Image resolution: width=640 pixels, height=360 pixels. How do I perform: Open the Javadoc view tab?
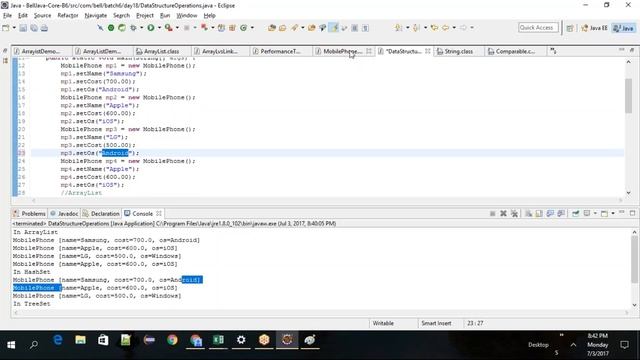click(64, 213)
